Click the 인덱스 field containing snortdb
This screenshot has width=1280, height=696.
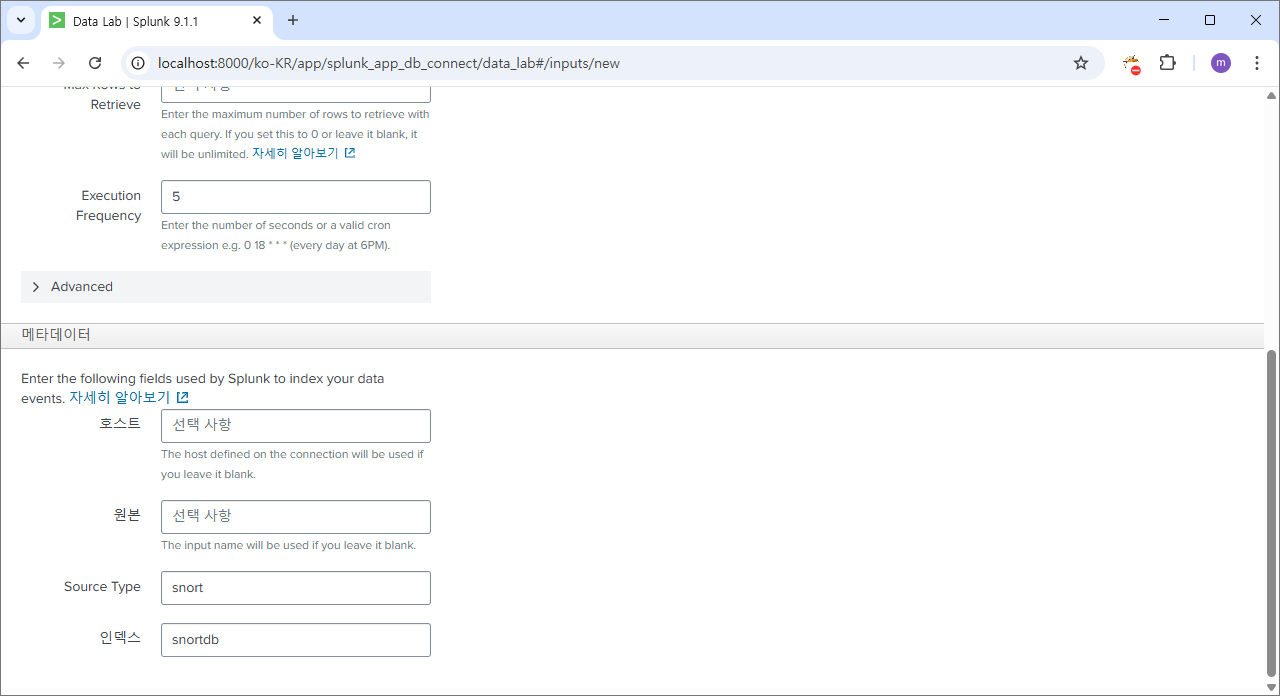tap(296, 640)
